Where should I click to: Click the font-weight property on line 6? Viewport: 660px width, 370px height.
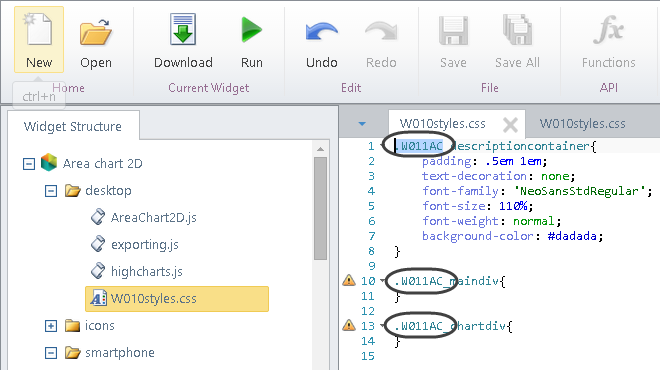coord(460,221)
